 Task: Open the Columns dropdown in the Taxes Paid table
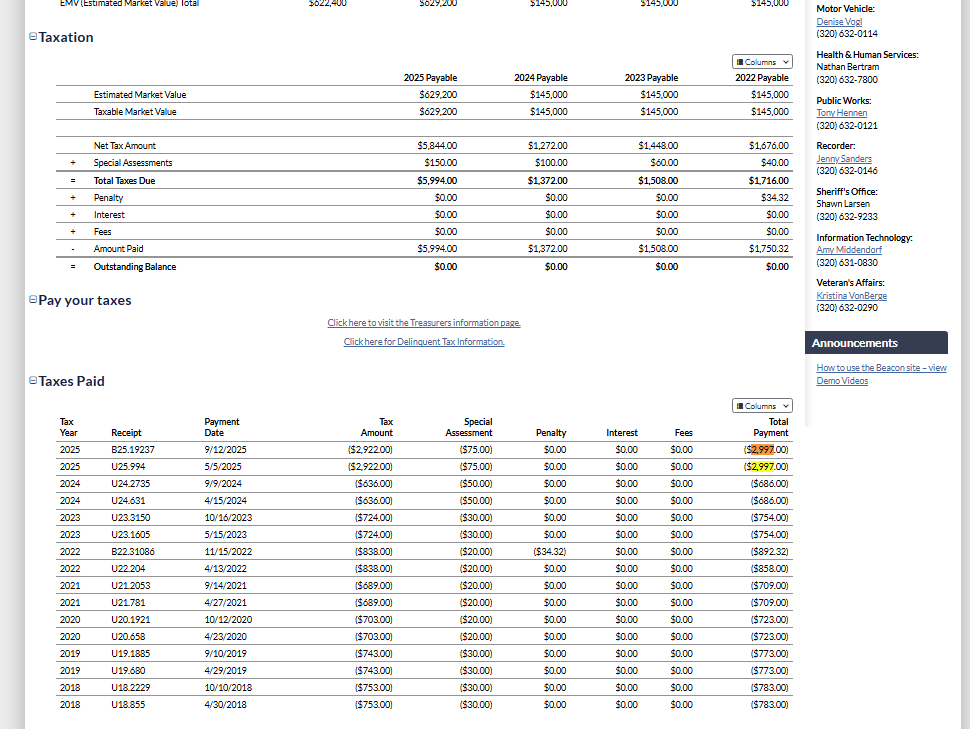pos(761,406)
